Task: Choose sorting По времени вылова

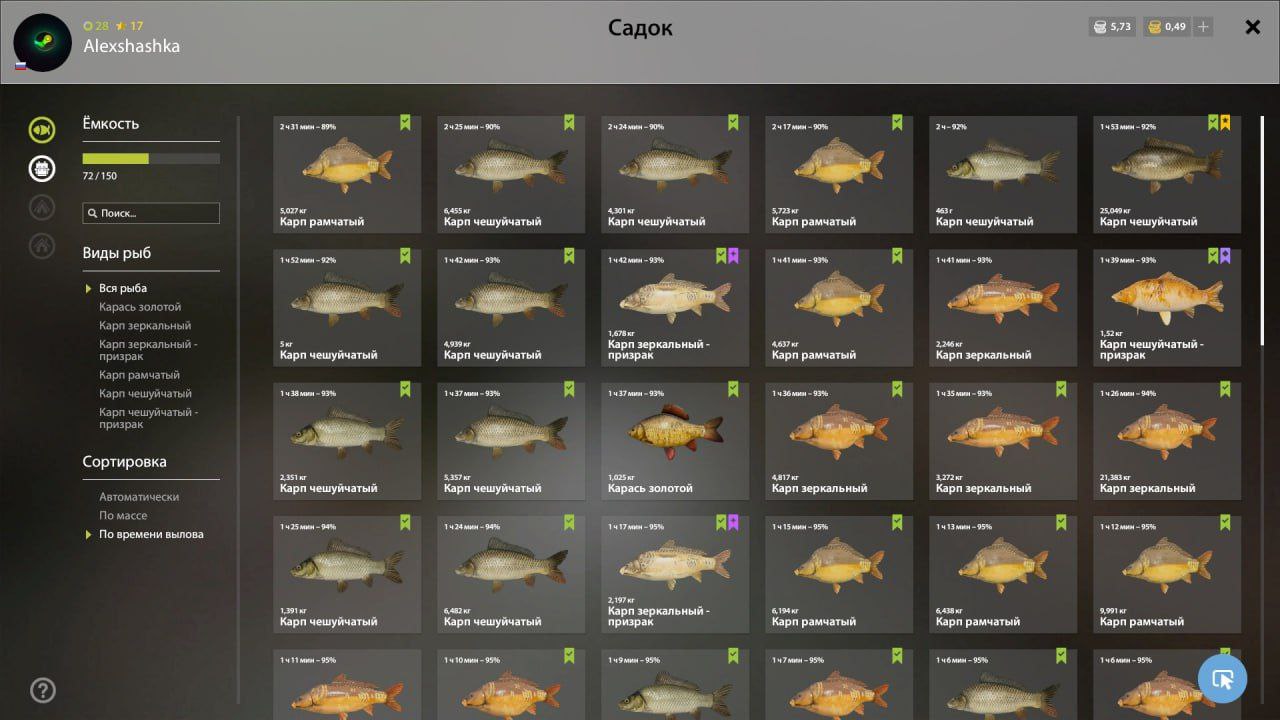Action: (x=151, y=534)
